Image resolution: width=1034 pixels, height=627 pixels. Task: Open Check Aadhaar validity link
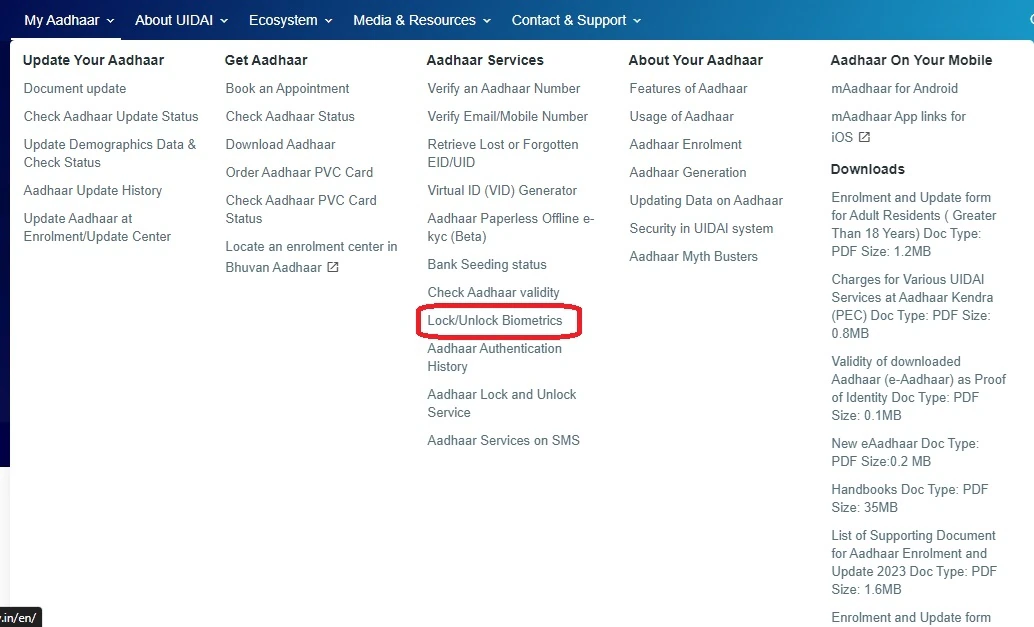pyautogui.click(x=493, y=293)
